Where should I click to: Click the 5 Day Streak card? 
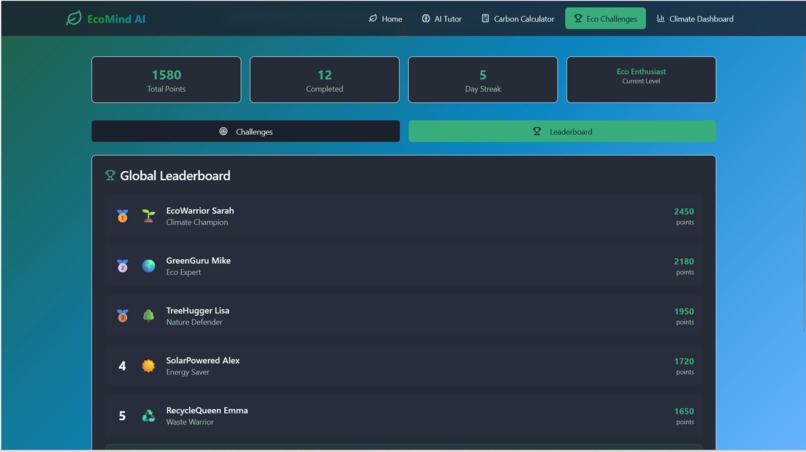(483, 80)
